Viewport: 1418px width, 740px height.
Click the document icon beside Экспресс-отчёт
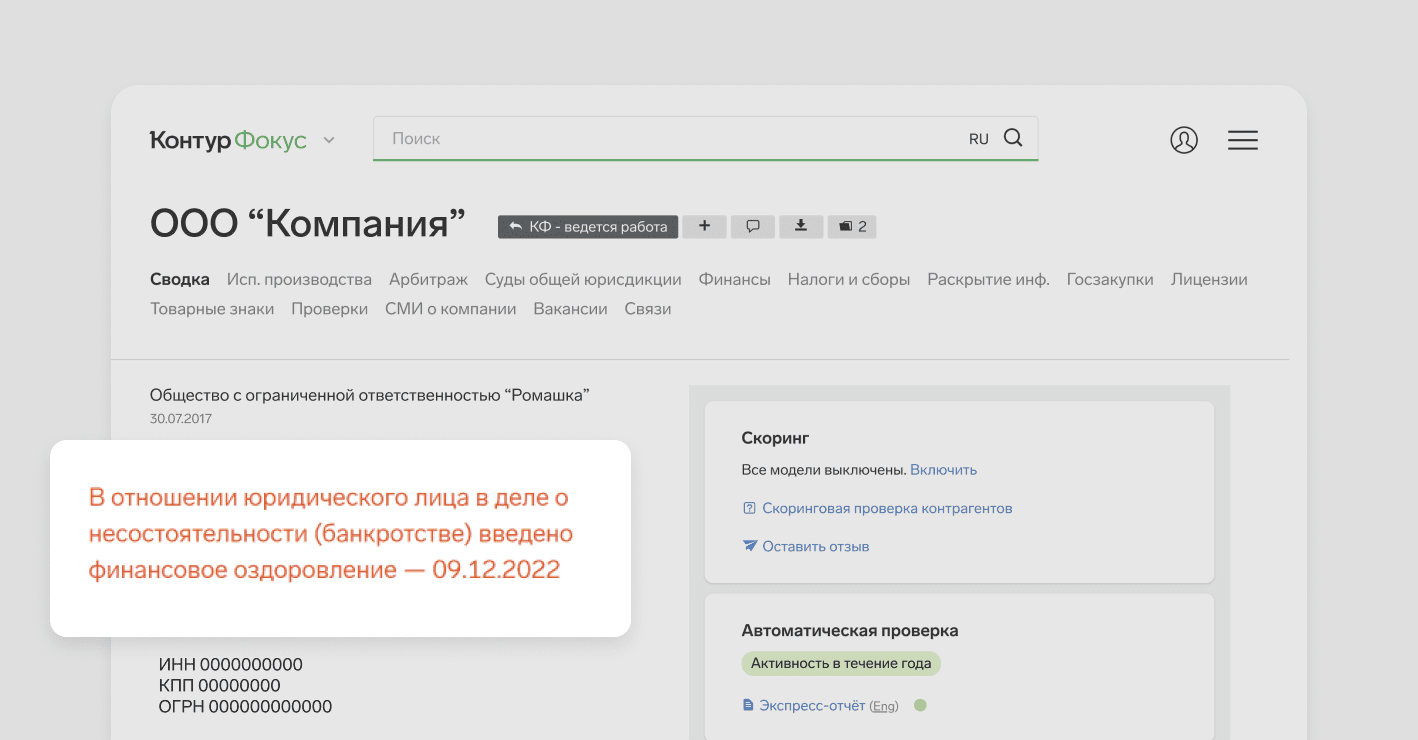[x=748, y=706]
